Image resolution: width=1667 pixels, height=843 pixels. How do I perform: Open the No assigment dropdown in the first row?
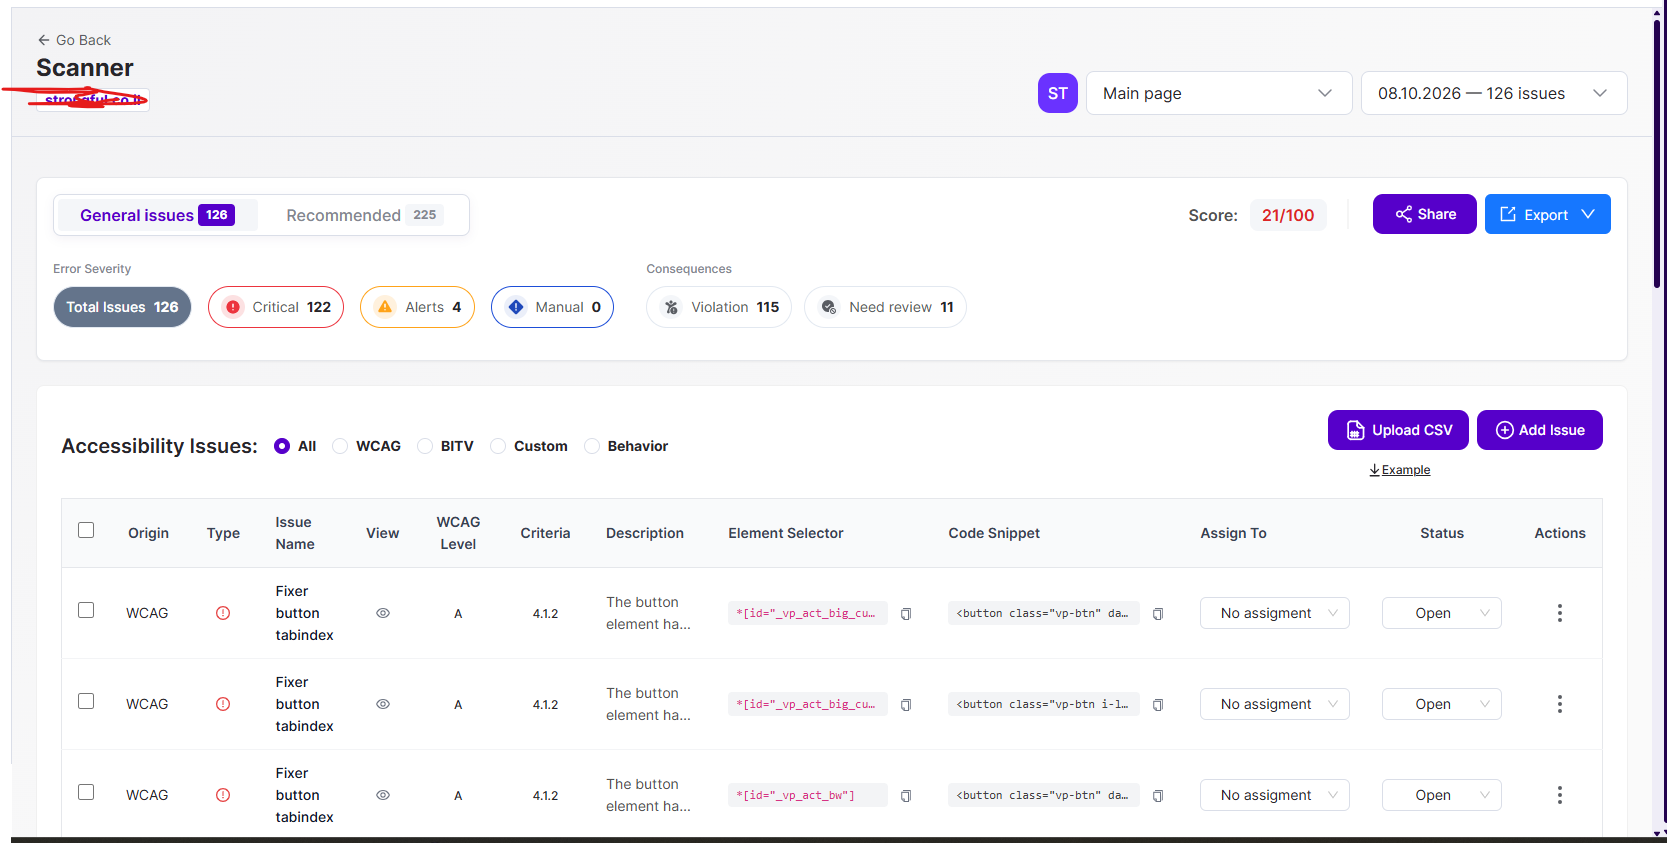click(x=1275, y=613)
